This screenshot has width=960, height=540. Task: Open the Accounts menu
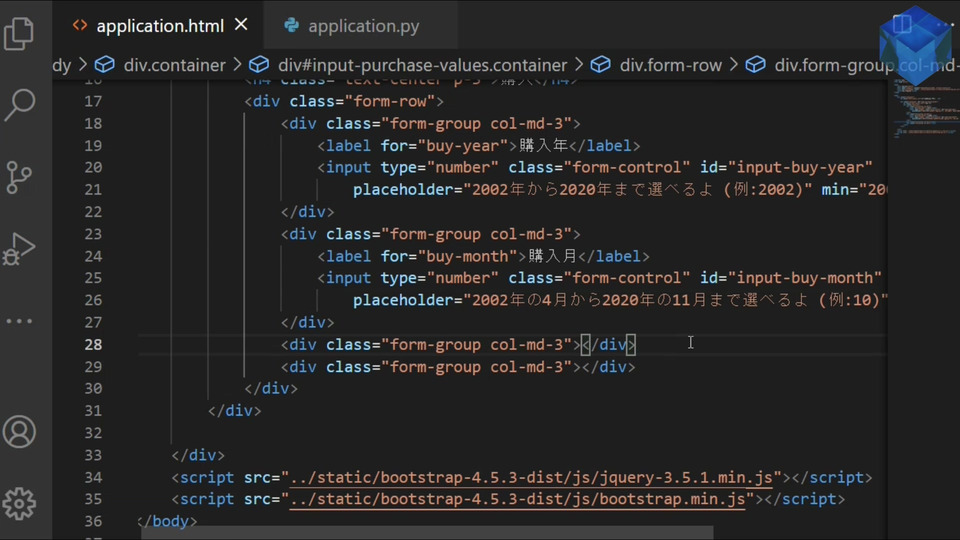(19, 432)
